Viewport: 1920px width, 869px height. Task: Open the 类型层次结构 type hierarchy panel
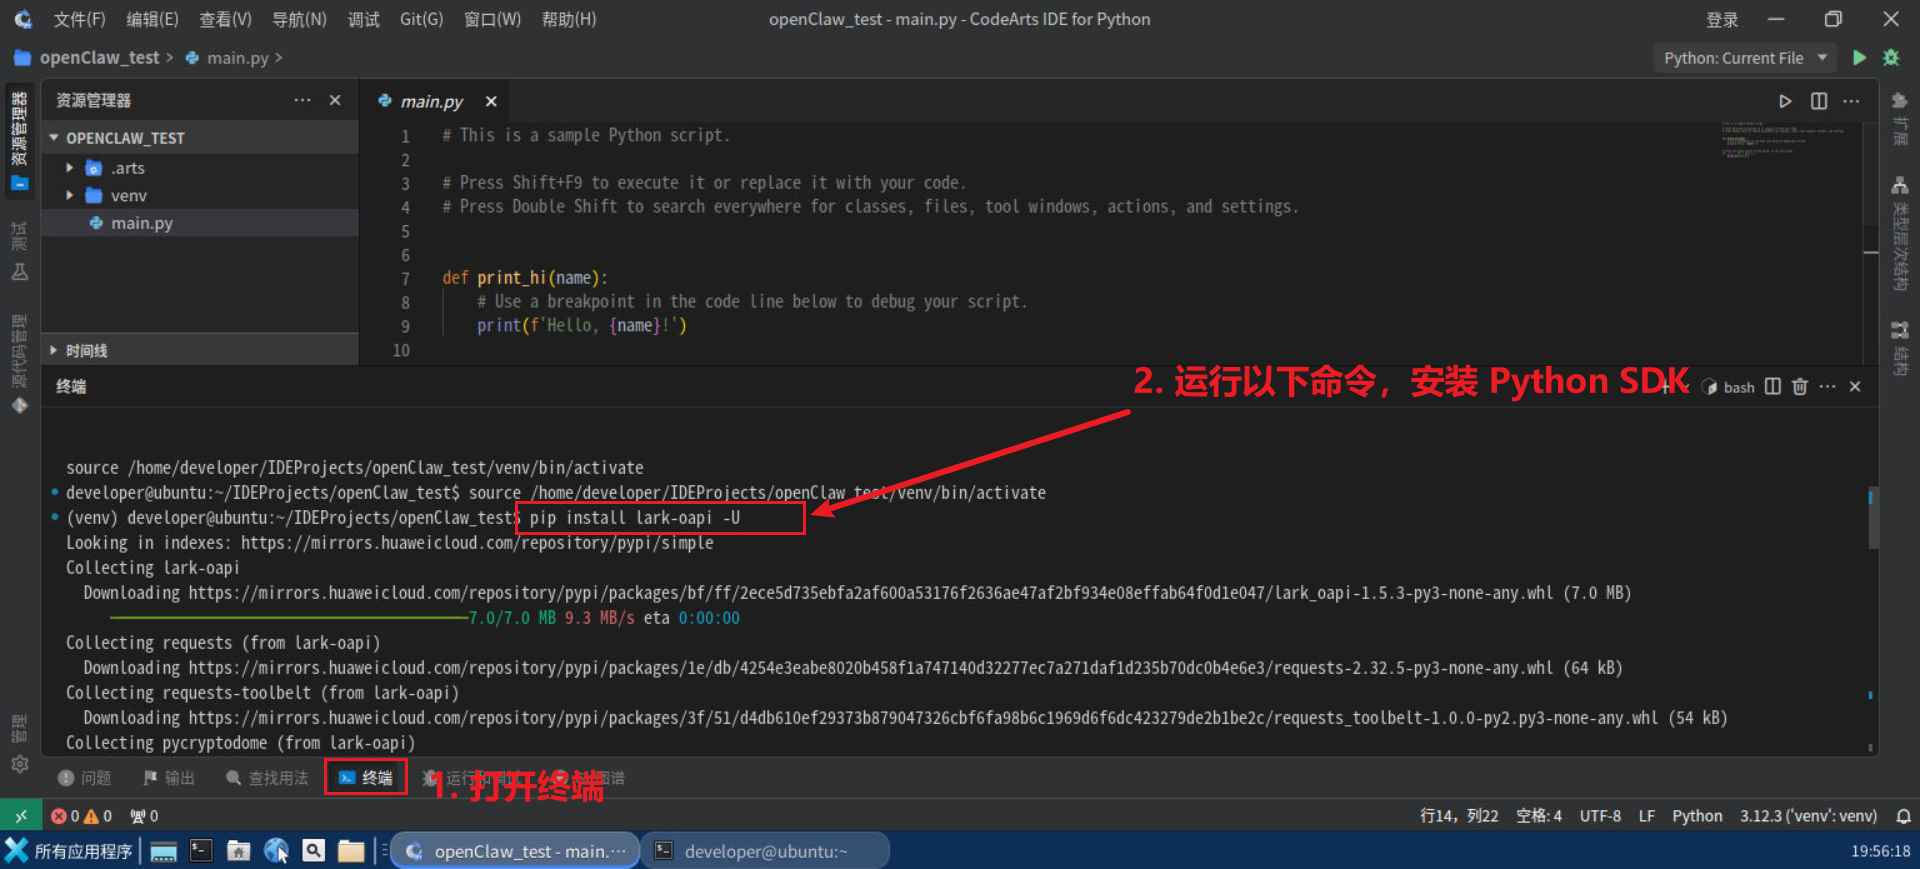pyautogui.click(x=1900, y=235)
